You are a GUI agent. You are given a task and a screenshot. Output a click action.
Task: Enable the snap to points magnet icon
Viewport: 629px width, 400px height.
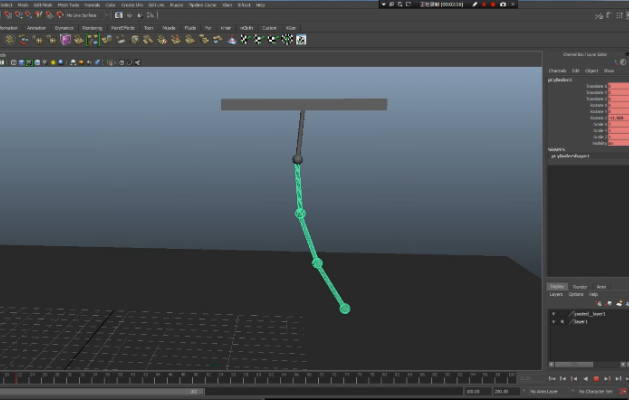[x=28, y=15]
